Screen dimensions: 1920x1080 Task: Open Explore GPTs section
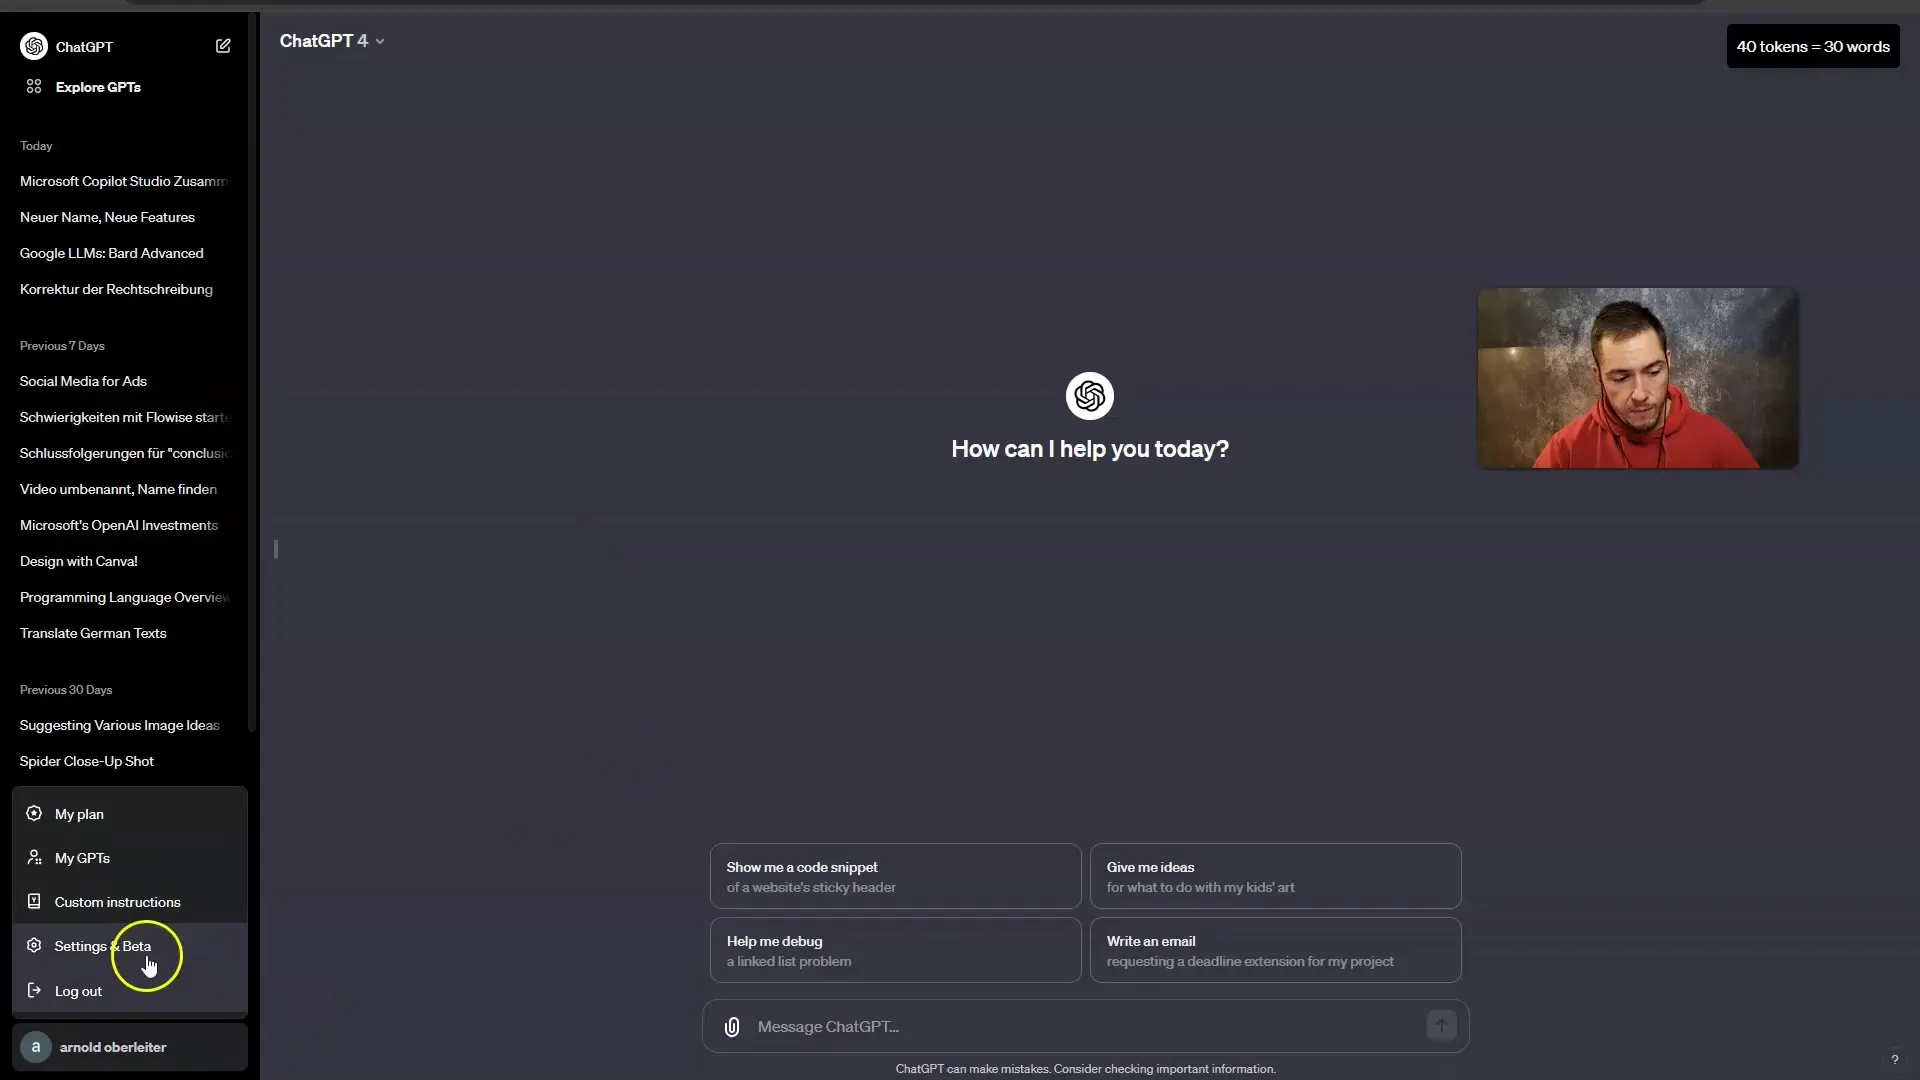click(x=96, y=86)
